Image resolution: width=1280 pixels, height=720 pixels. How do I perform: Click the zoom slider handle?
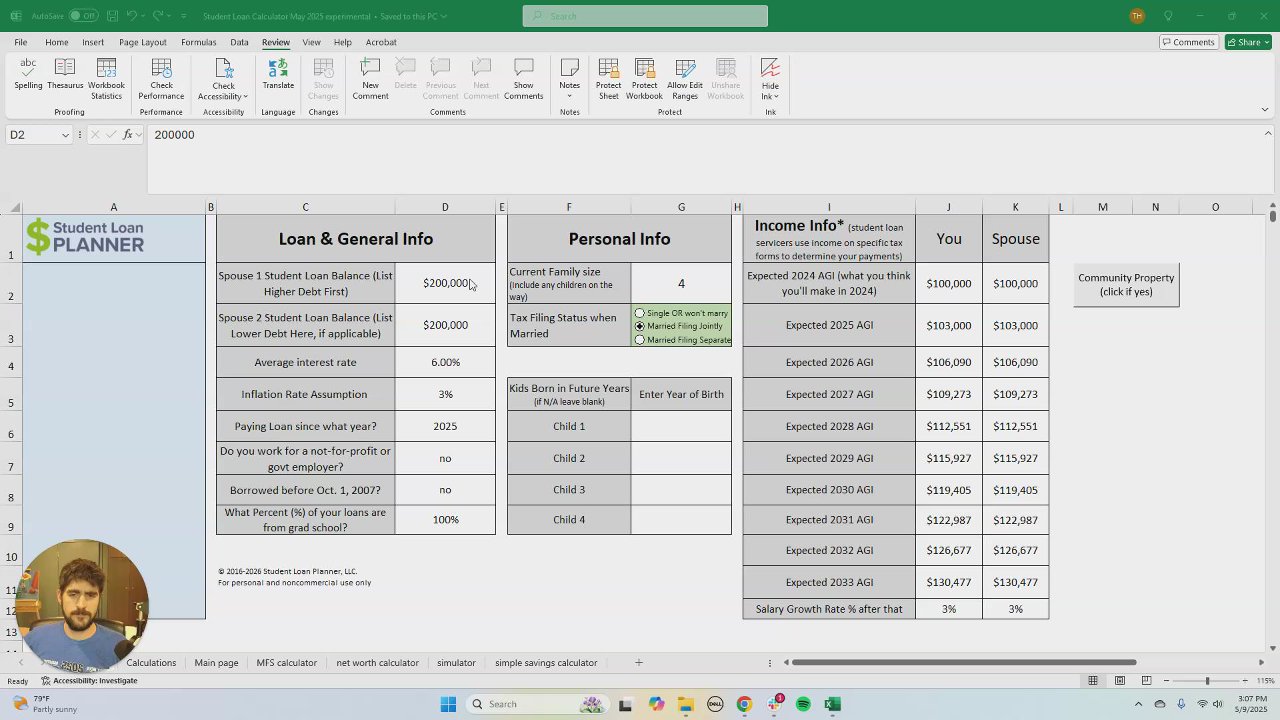click(x=1207, y=681)
